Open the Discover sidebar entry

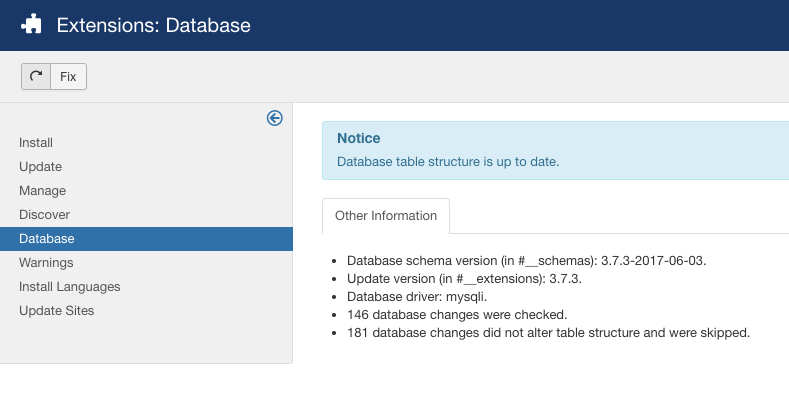pyautogui.click(x=44, y=215)
